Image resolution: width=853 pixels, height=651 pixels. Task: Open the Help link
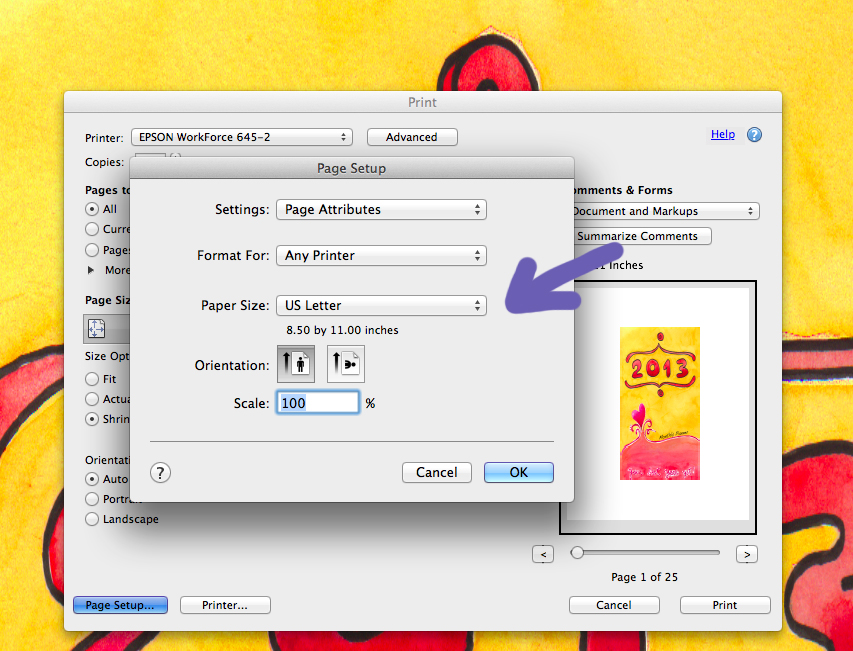(722, 134)
